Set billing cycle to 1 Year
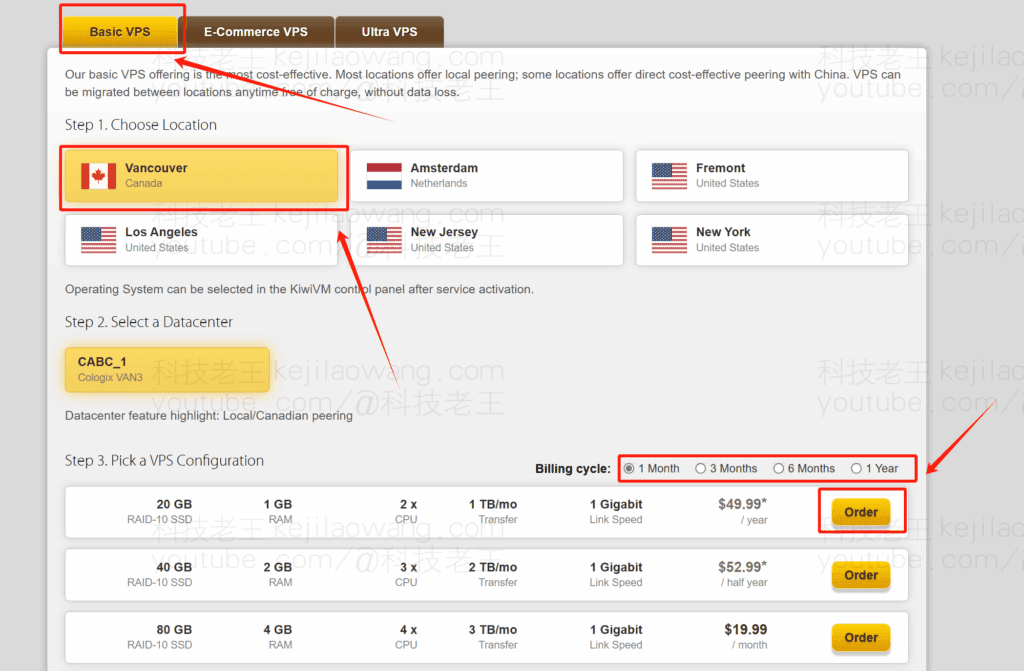 [x=856, y=468]
